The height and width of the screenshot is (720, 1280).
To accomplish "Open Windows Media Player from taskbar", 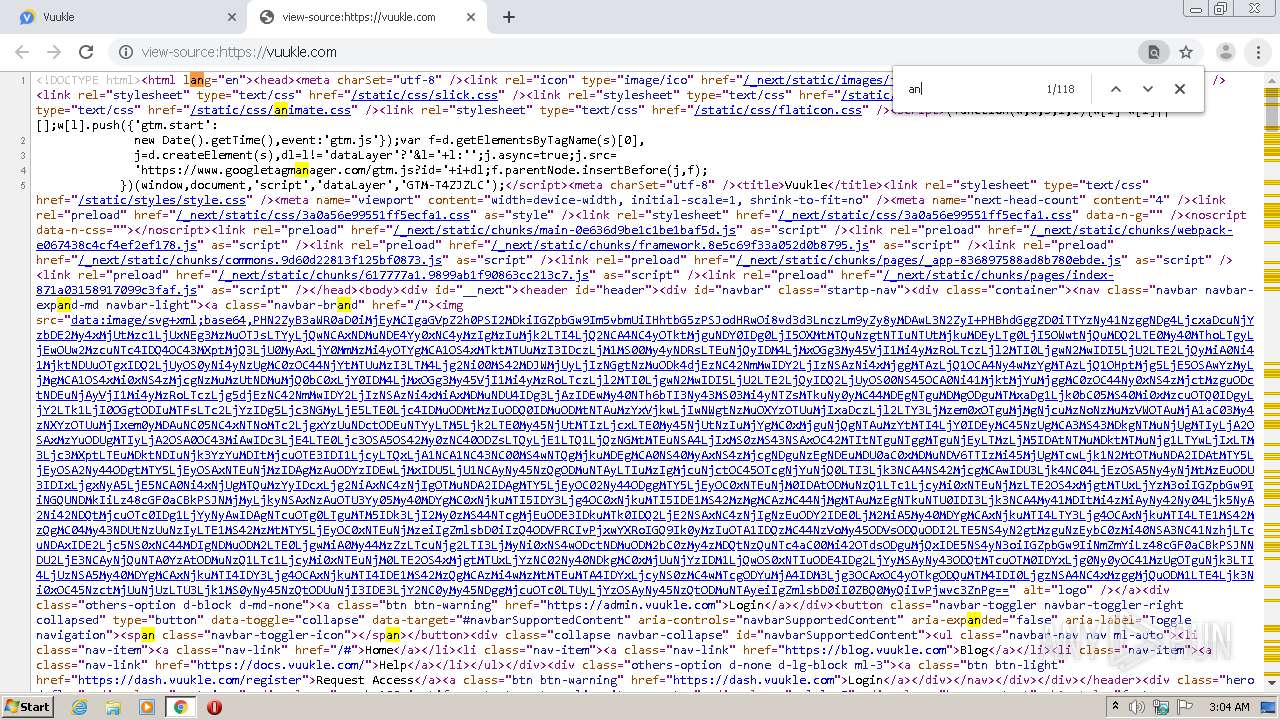I will [x=147, y=706].
